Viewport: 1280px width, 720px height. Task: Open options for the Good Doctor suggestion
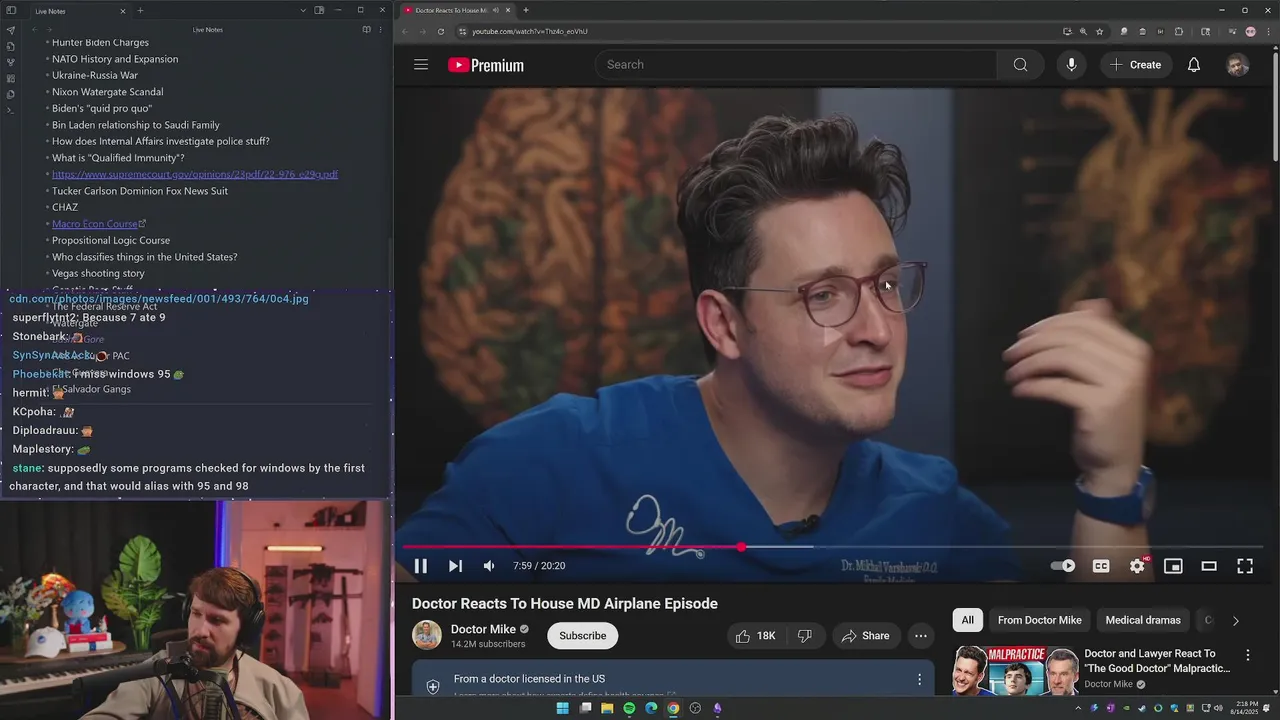1248,656
